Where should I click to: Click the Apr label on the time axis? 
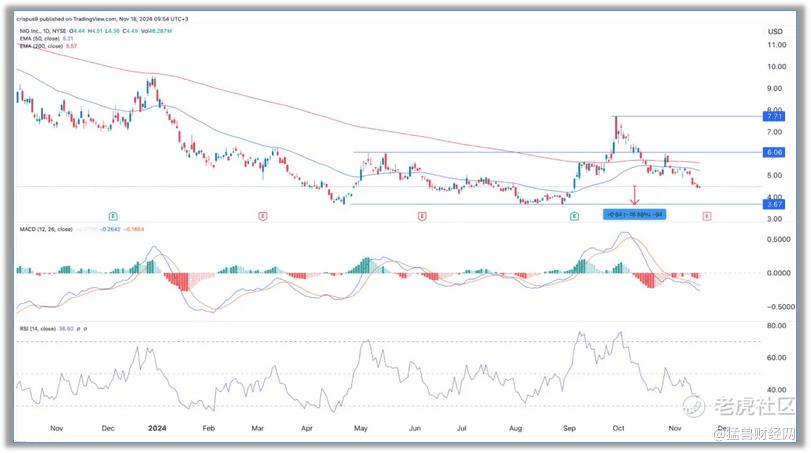tap(307, 428)
